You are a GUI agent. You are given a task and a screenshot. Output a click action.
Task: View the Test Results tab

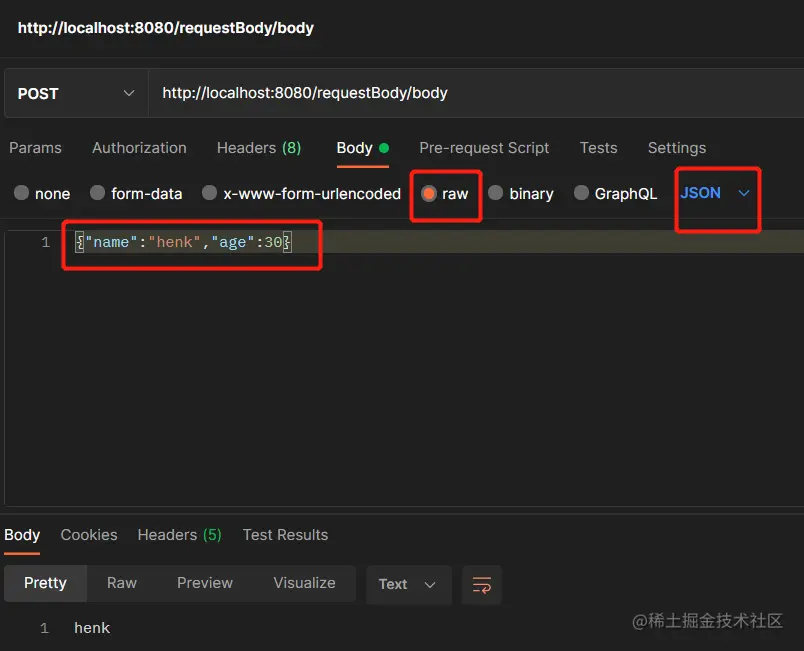285,535
